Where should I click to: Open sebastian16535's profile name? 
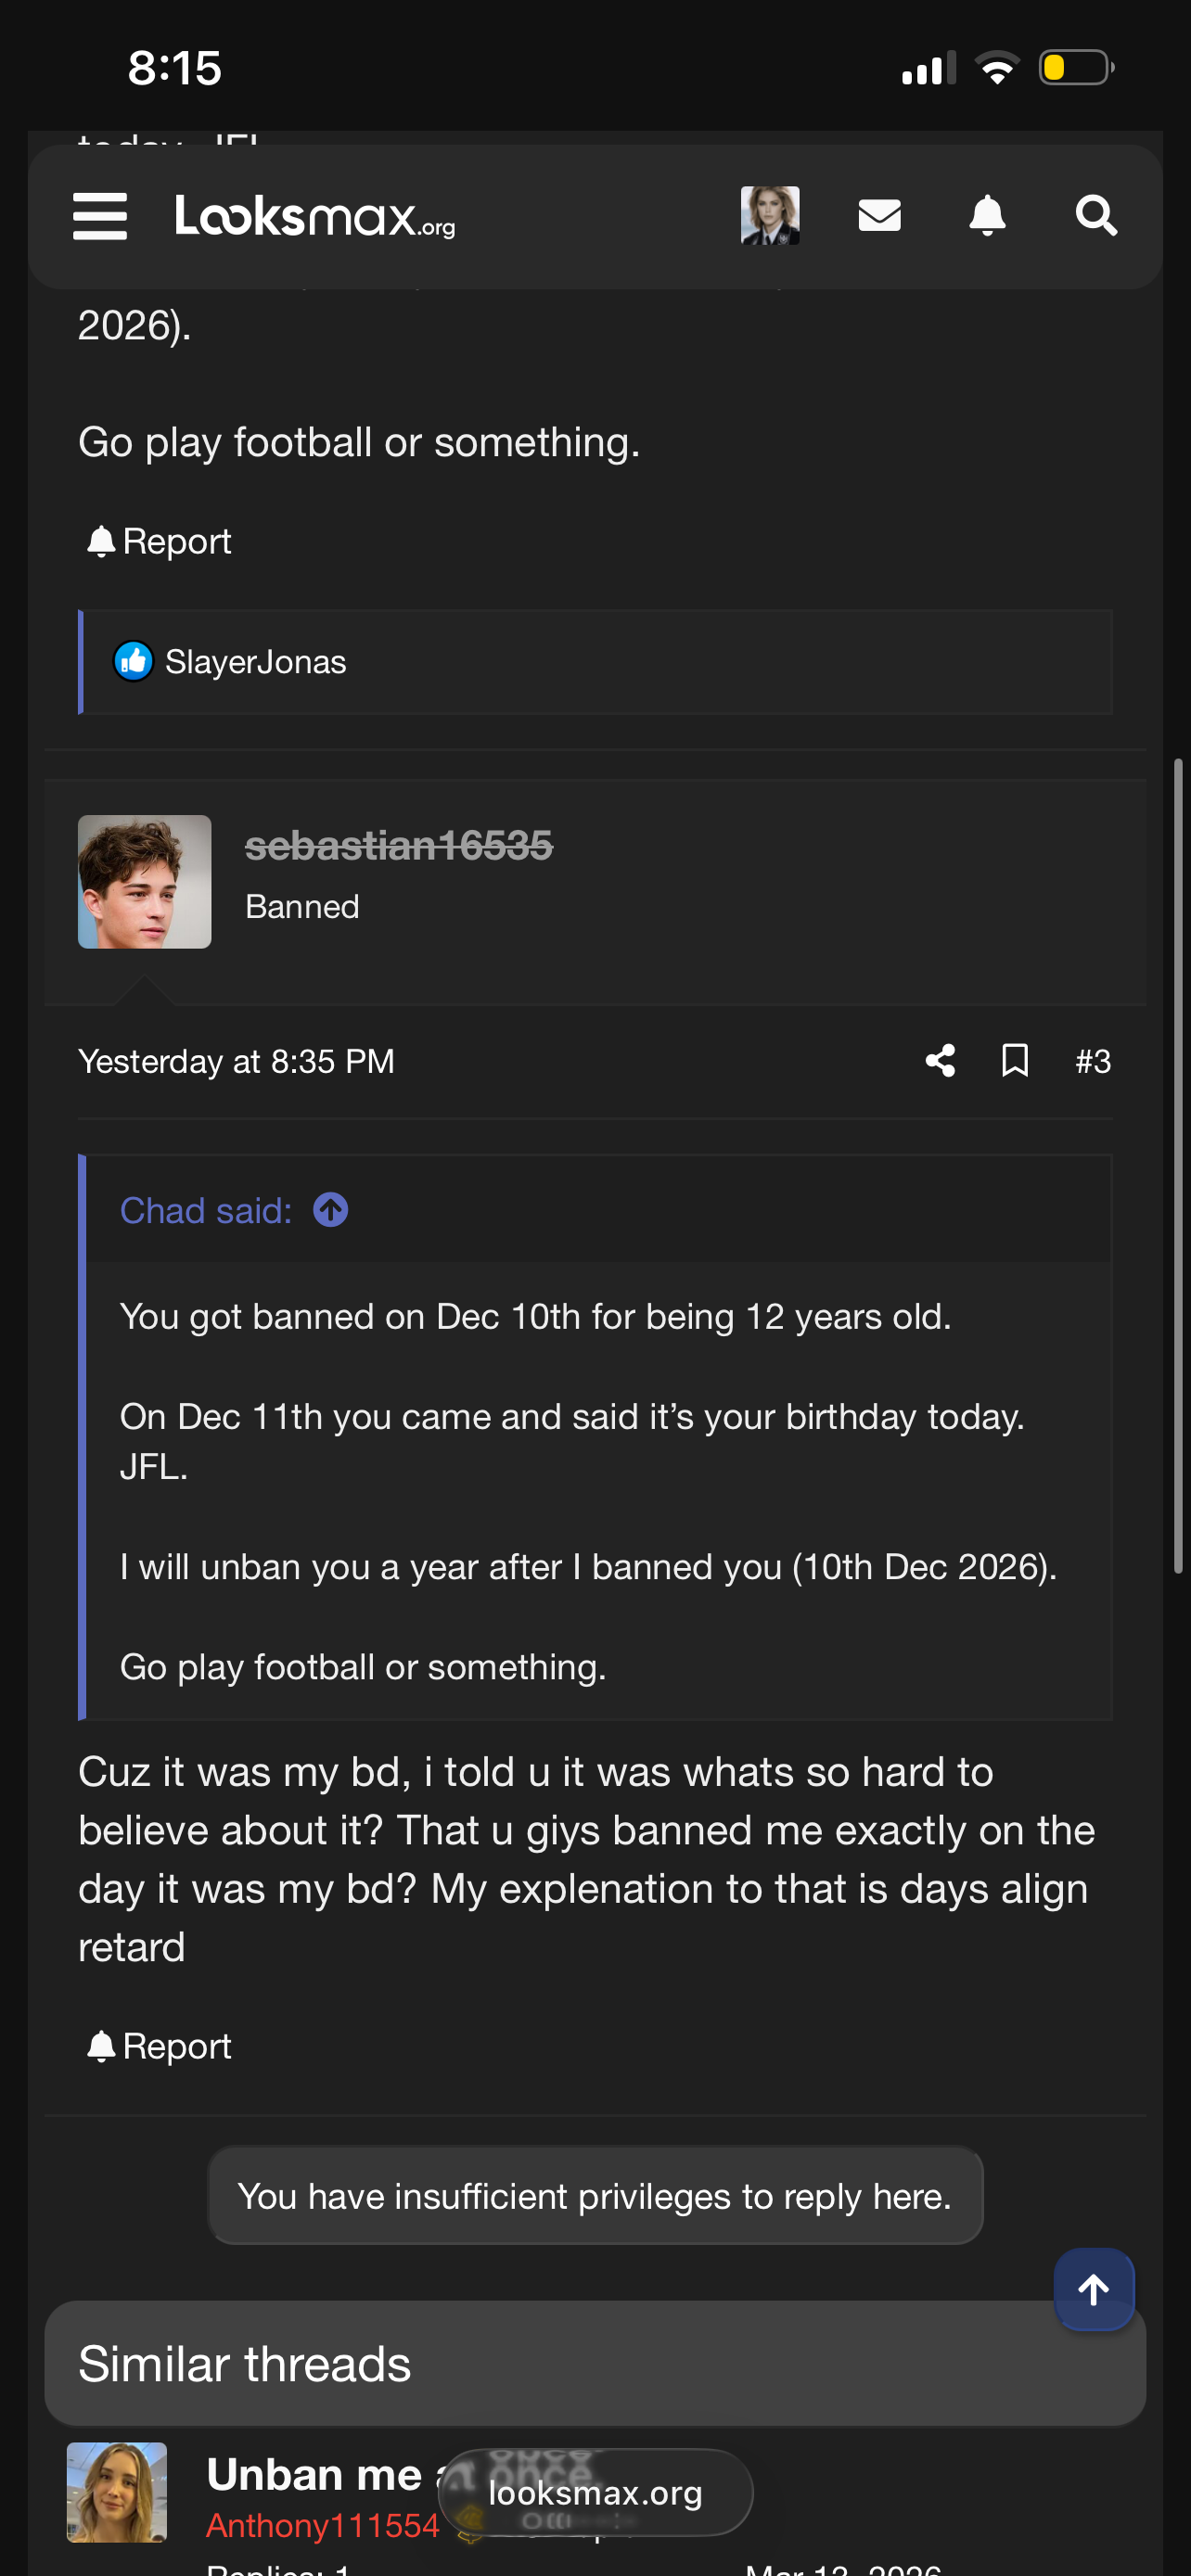tap(398, 846)
